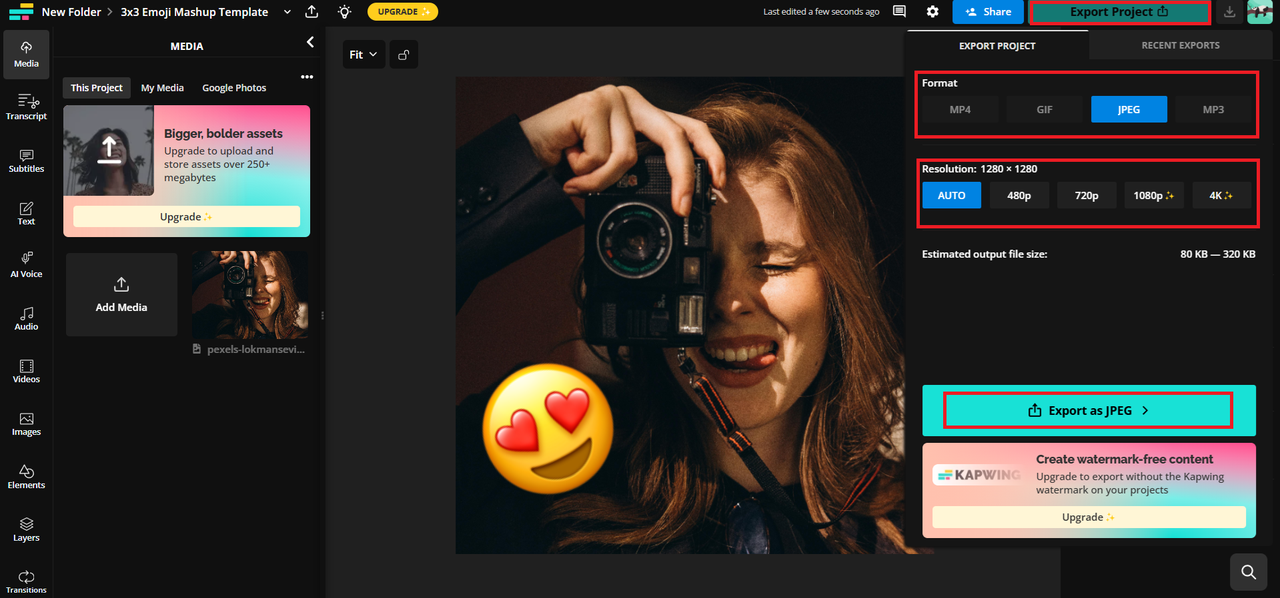The height and width of the screenshot is (598, 1280).
Task: Select the uploaded pexels image thumbnail
Action: 249,295
